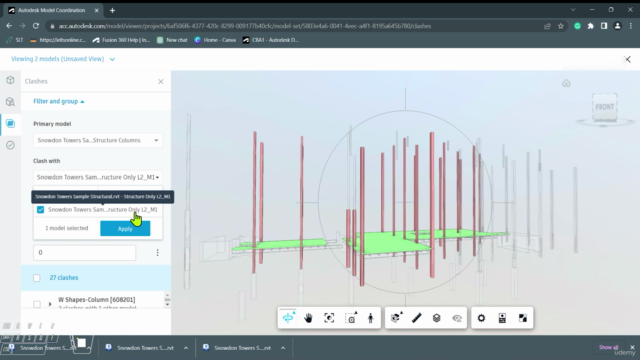Open the second sidebar icon, cube with magnifier
640x360 pixels.
(10, 102)
